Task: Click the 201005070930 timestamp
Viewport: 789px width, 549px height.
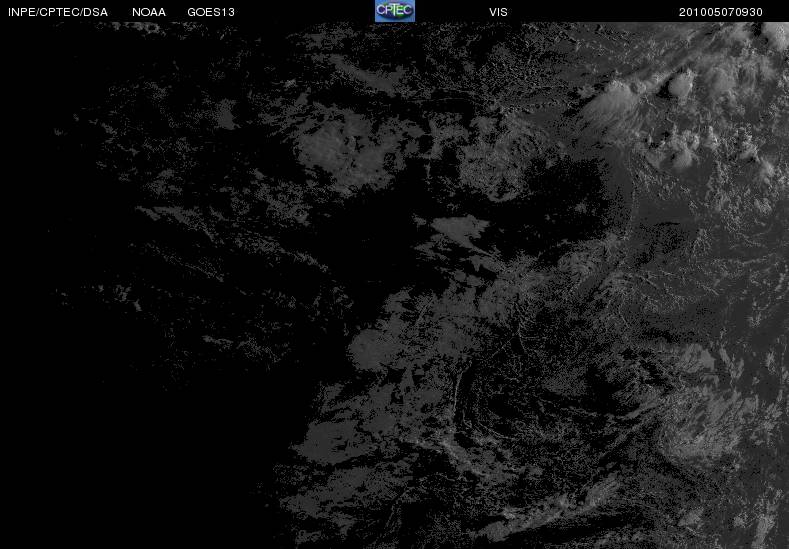Action: [721, 12]
